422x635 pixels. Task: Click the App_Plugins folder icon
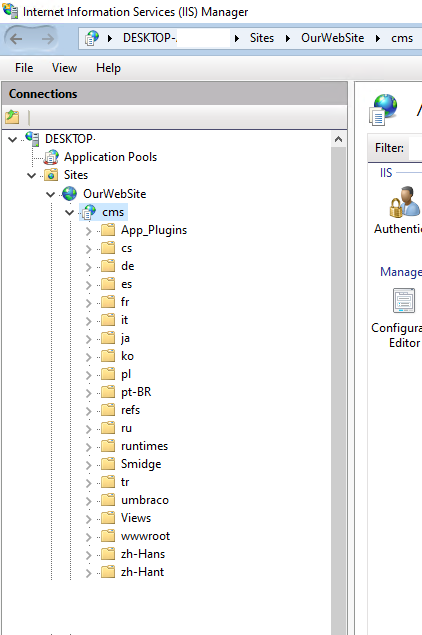pyautogui.click(x=108, y=230)
